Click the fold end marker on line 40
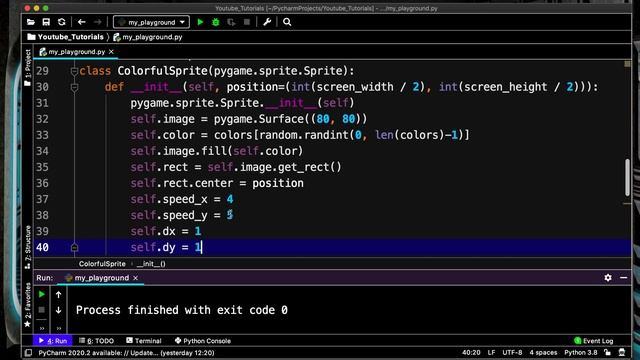 [74, 247]
